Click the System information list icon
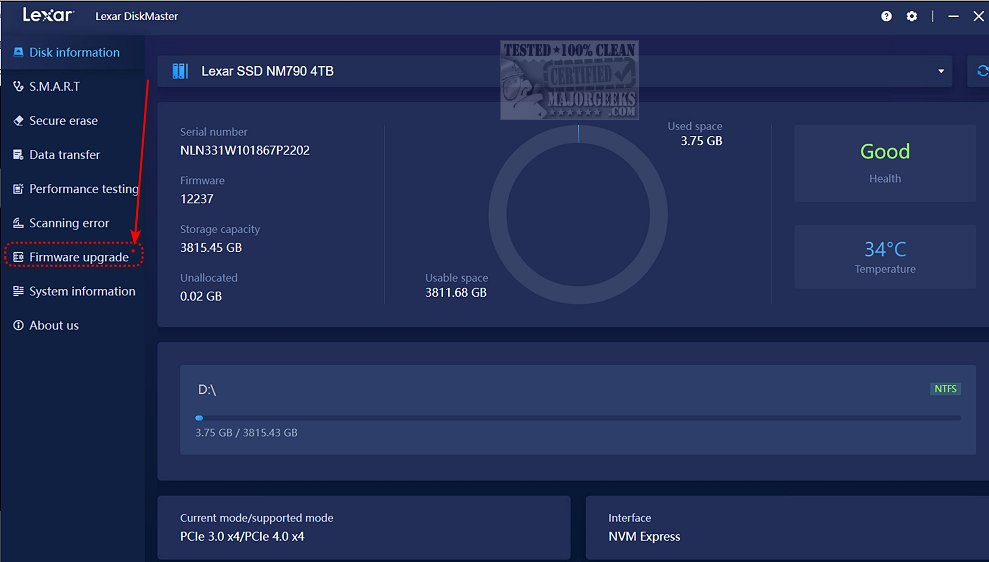989x562 pixels. click(18, 291)
